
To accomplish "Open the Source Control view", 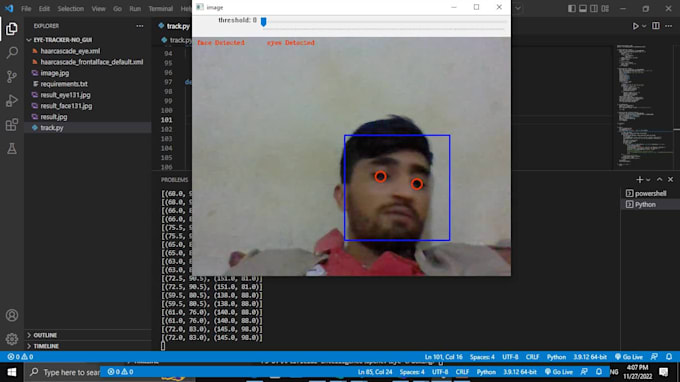I will (x=12, y=77).
